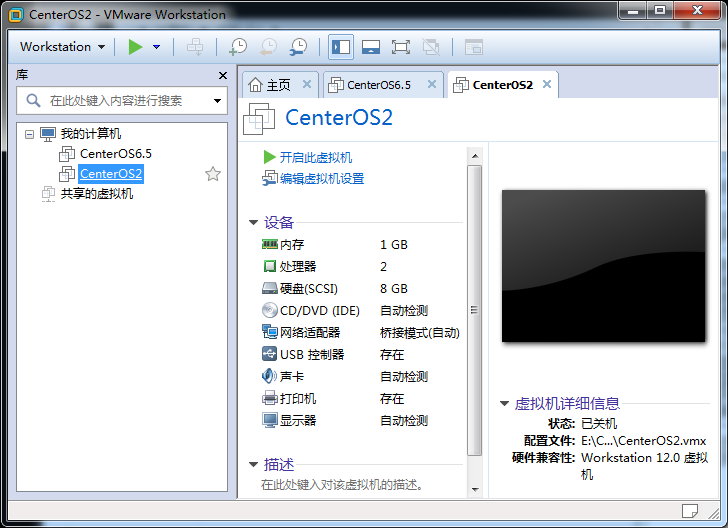Click 编辑虚拟机设置 link
The image size is (728, 528).
[x=322, y=178]
